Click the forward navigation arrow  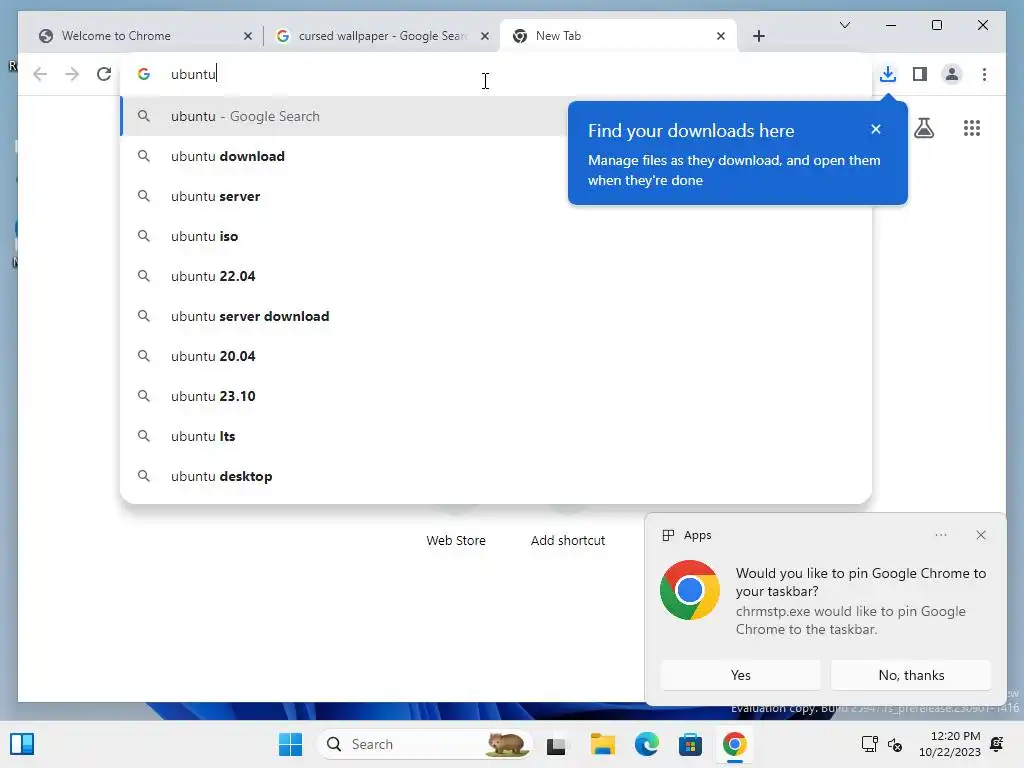click(x=72, y=74)
